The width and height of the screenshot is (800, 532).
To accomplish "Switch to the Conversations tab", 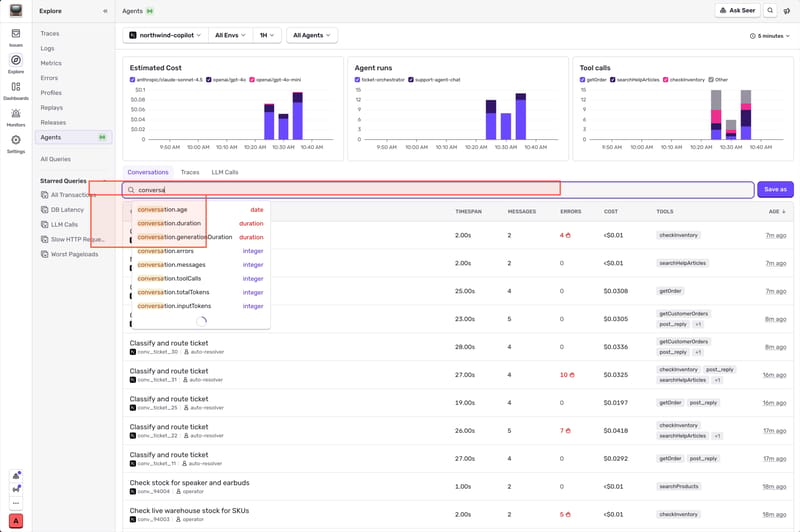I will pos(148,172).
